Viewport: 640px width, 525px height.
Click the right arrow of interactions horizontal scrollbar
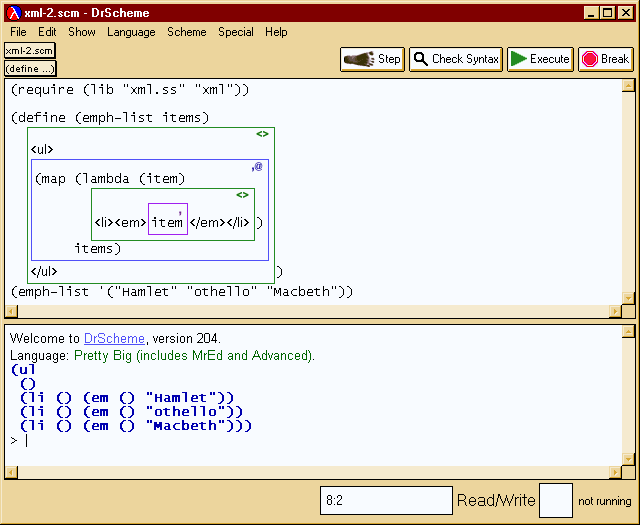615,472
